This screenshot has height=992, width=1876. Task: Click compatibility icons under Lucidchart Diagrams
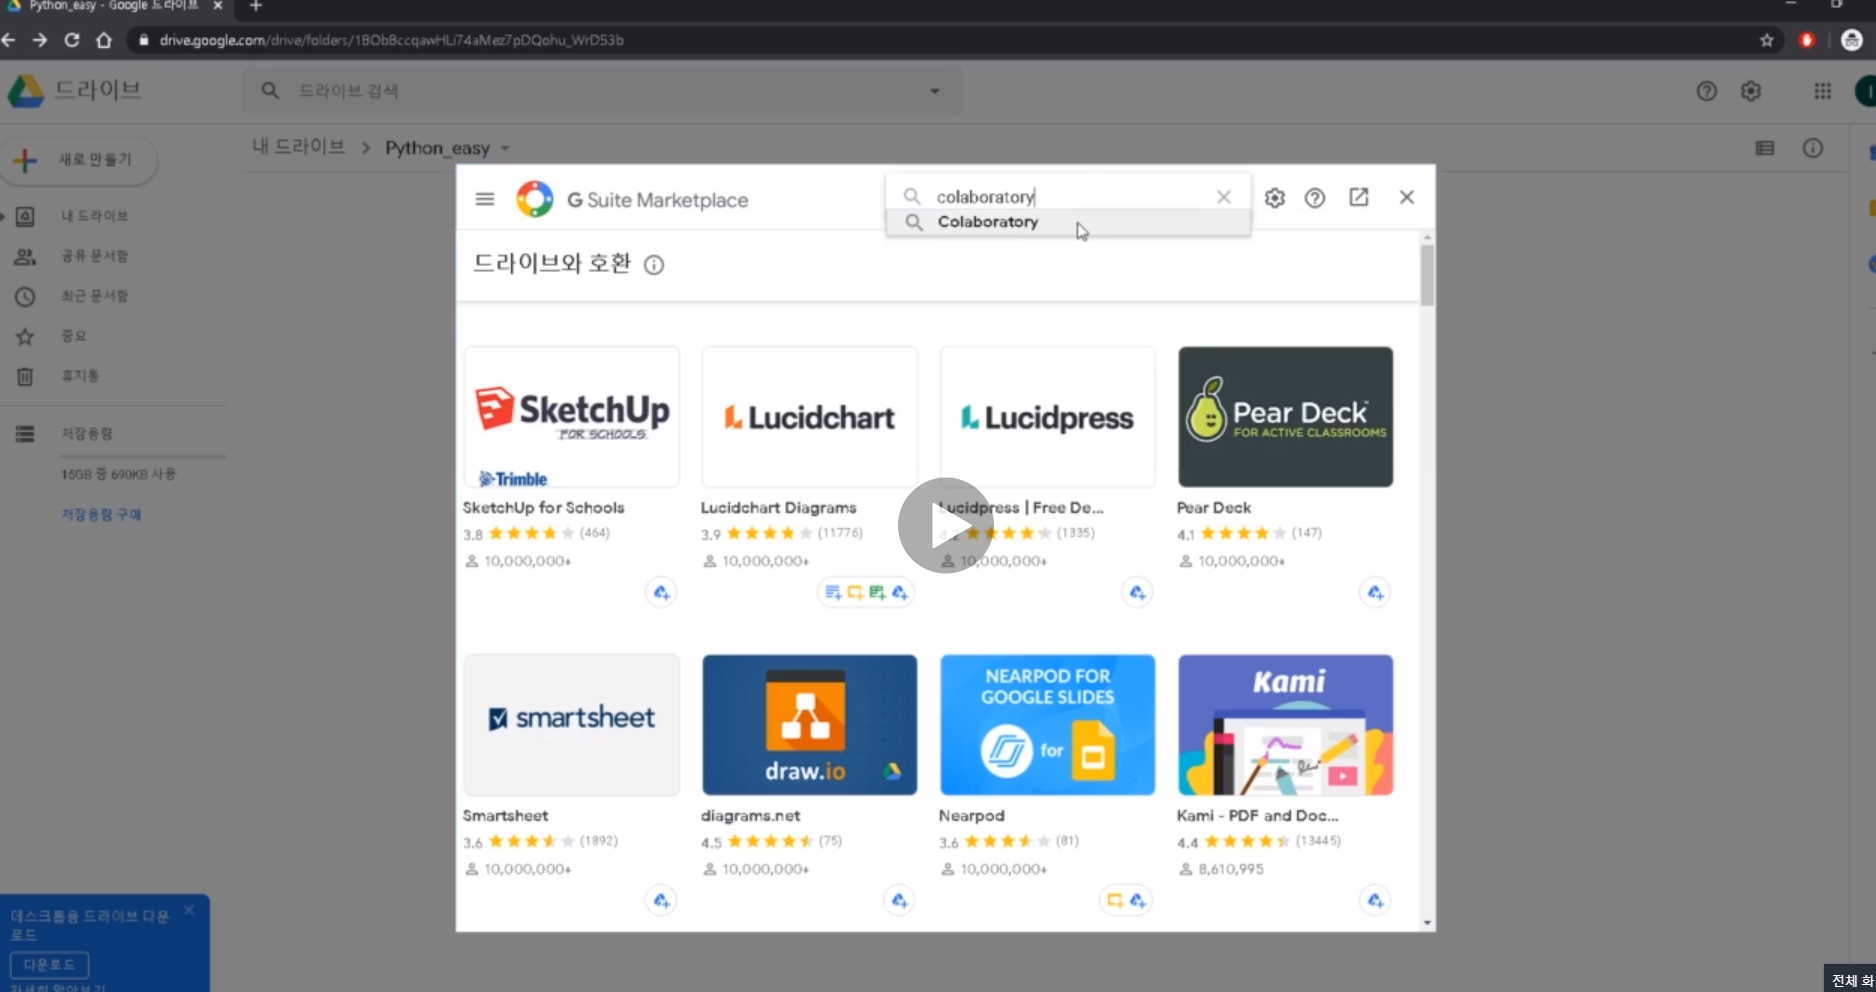[866, 593]
